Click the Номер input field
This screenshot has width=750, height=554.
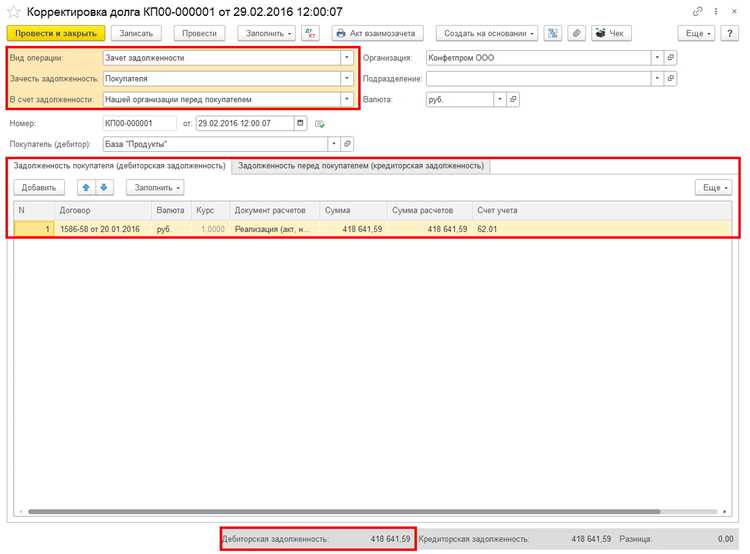[x=139, y=123]
